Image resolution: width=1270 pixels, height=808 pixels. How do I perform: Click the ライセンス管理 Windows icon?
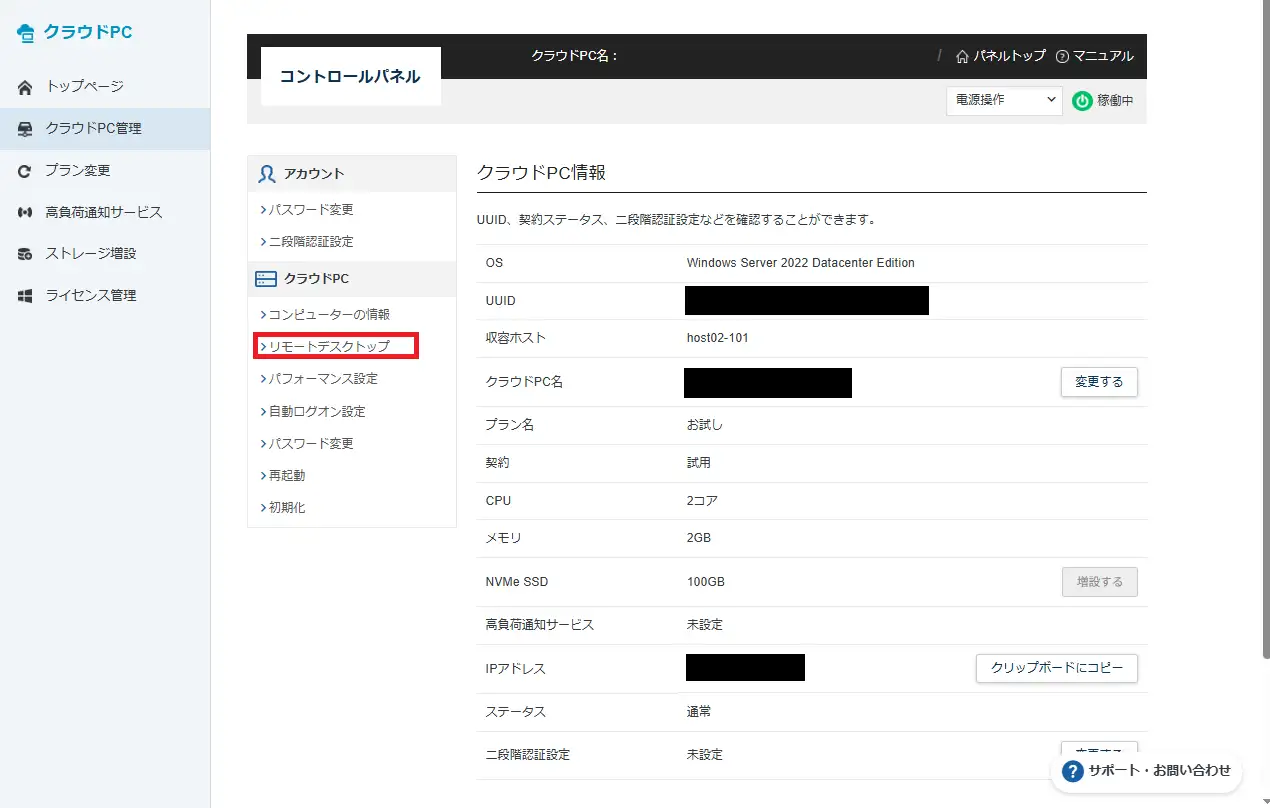coord(26,296)
